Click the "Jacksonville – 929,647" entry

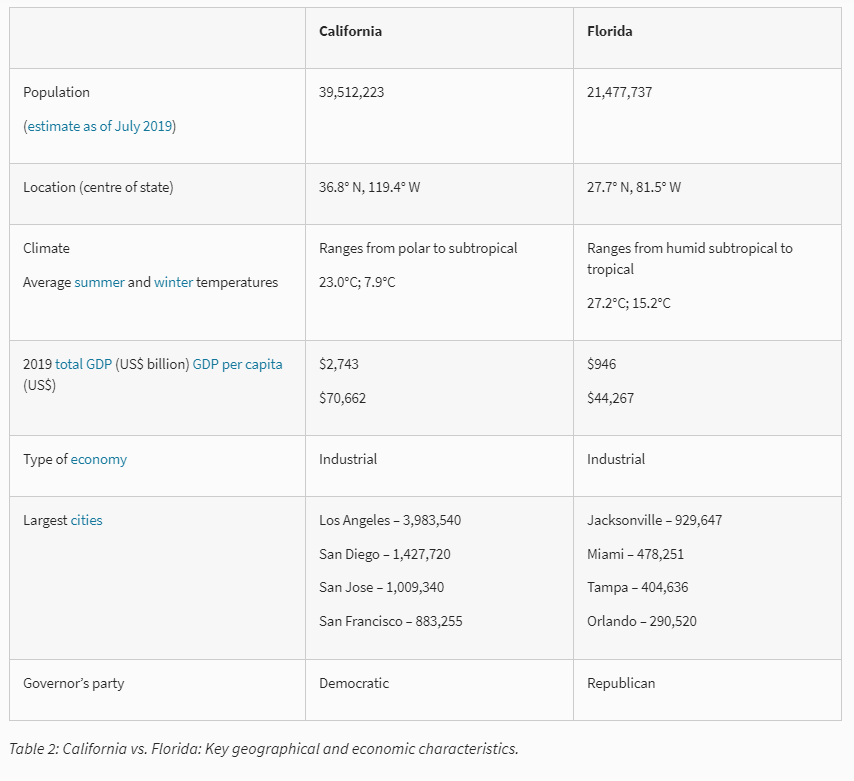click(x=654, y=520)
